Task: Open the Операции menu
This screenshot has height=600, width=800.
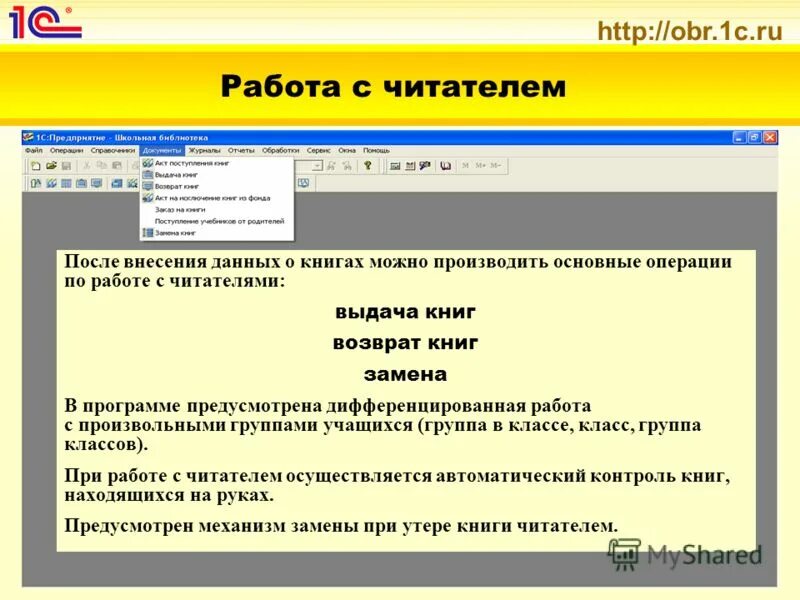Action: (x=66, y=151)
